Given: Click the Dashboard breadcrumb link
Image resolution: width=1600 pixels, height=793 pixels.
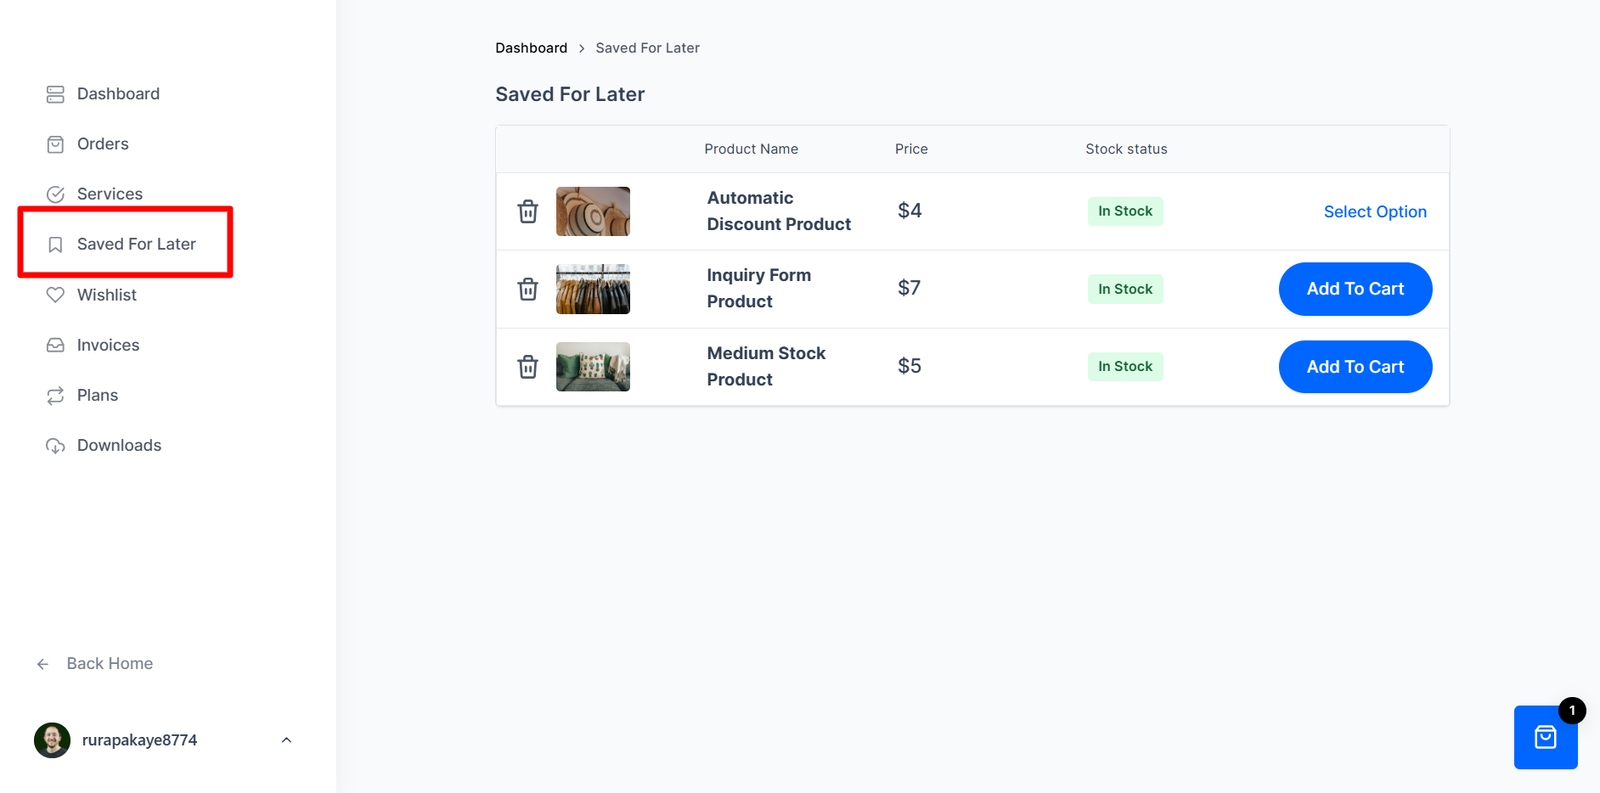Looking at the screenshot, I should 531,48.
